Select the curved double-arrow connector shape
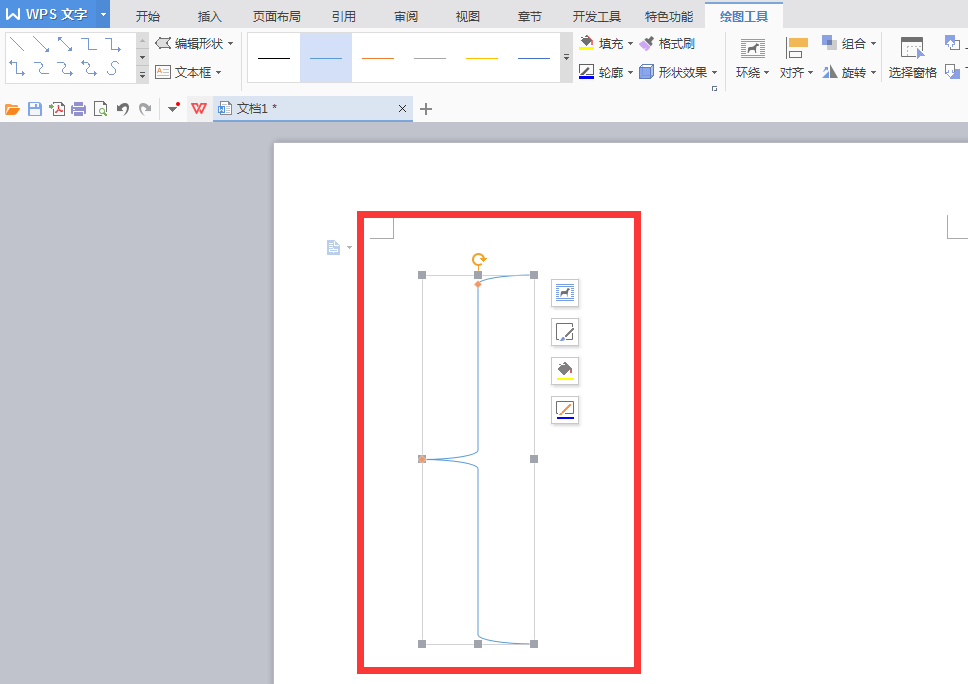This screenshot has height=684, width=968. [x=89, y=68]
